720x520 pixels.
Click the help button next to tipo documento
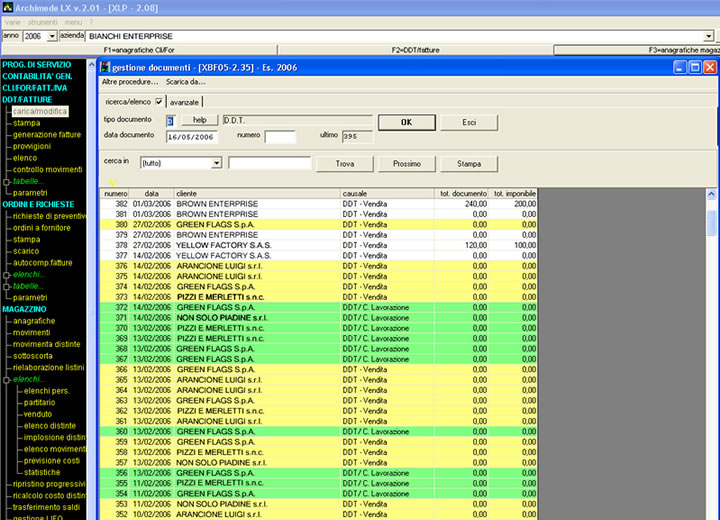[199, 120]
